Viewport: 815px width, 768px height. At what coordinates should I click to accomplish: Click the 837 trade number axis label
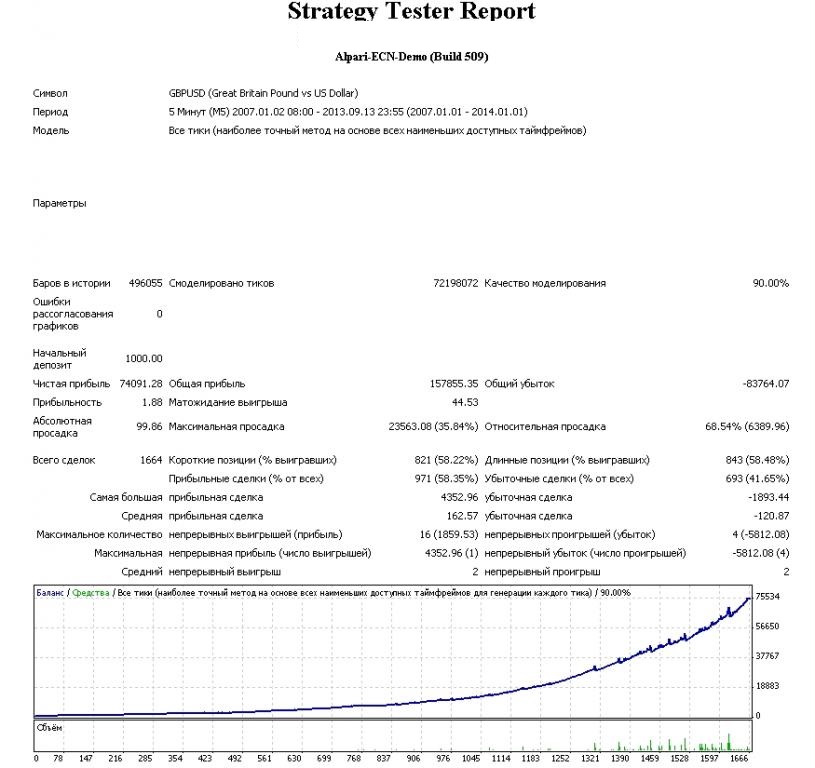[384, 758]
